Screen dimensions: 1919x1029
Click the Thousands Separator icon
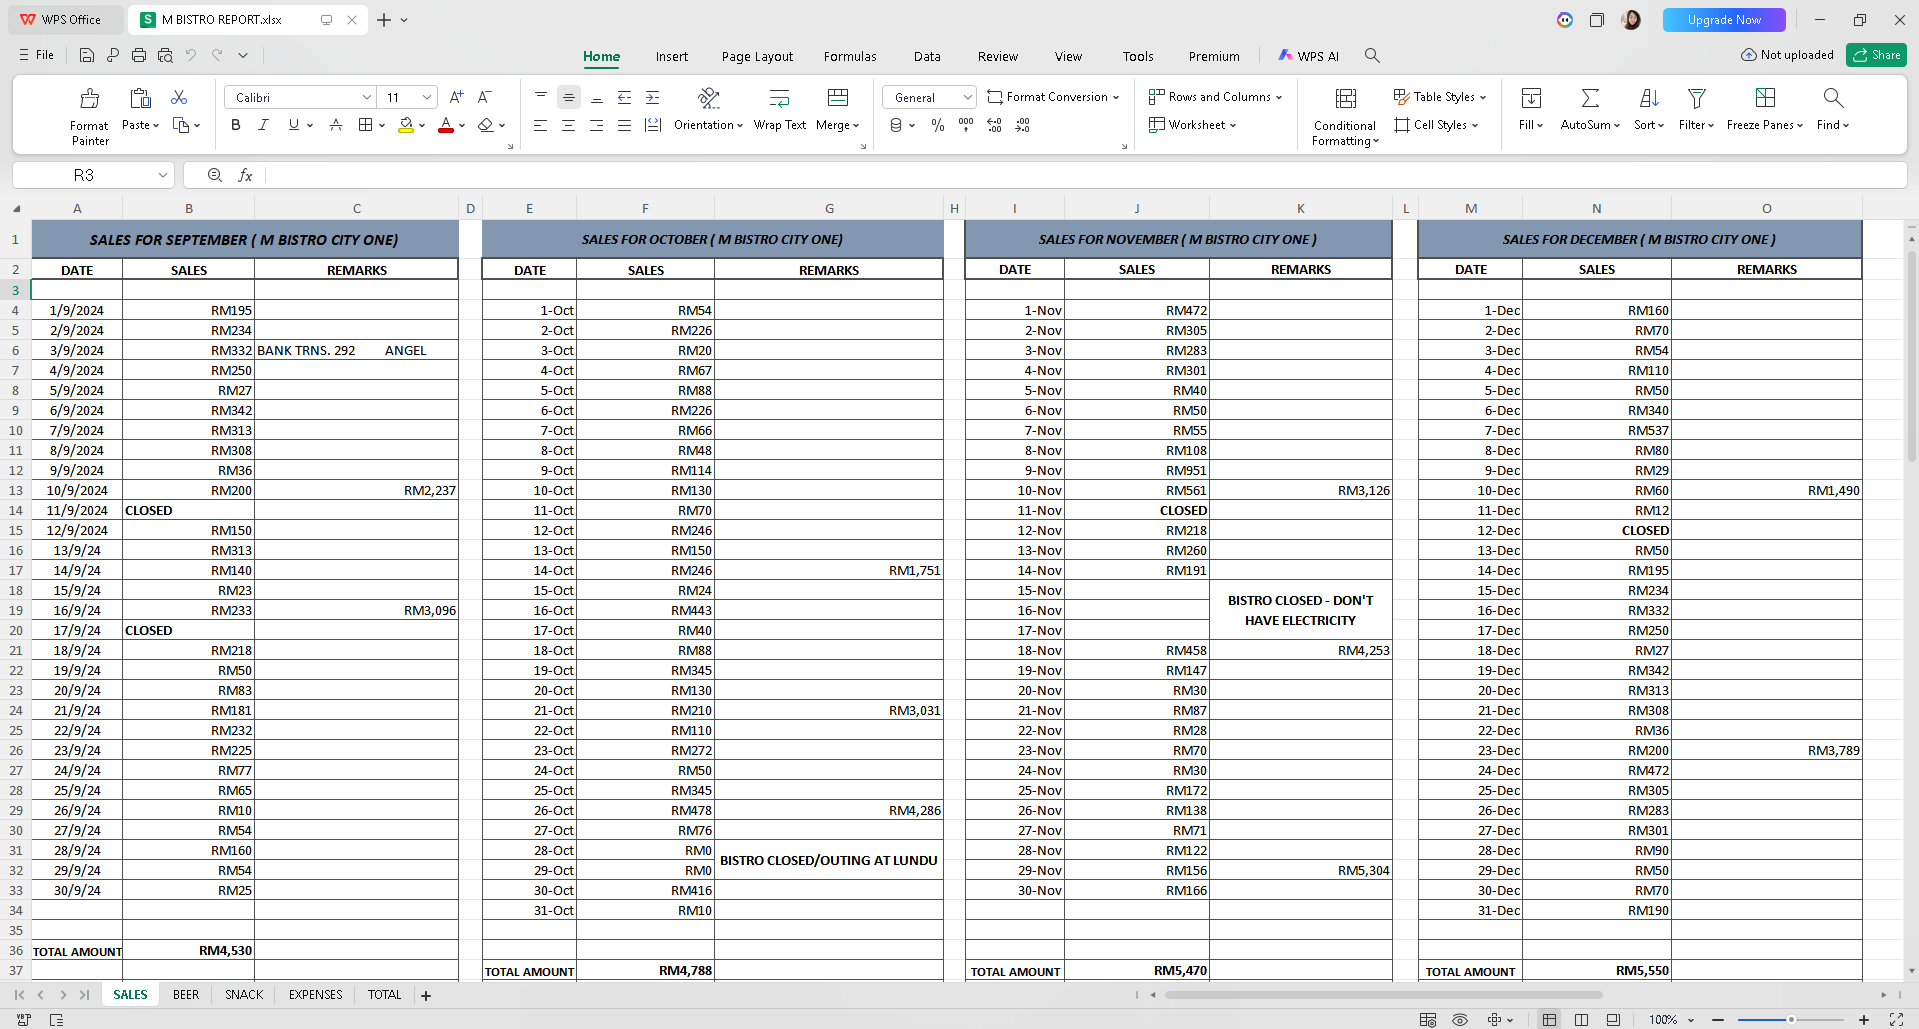click(x=966, y=125)
